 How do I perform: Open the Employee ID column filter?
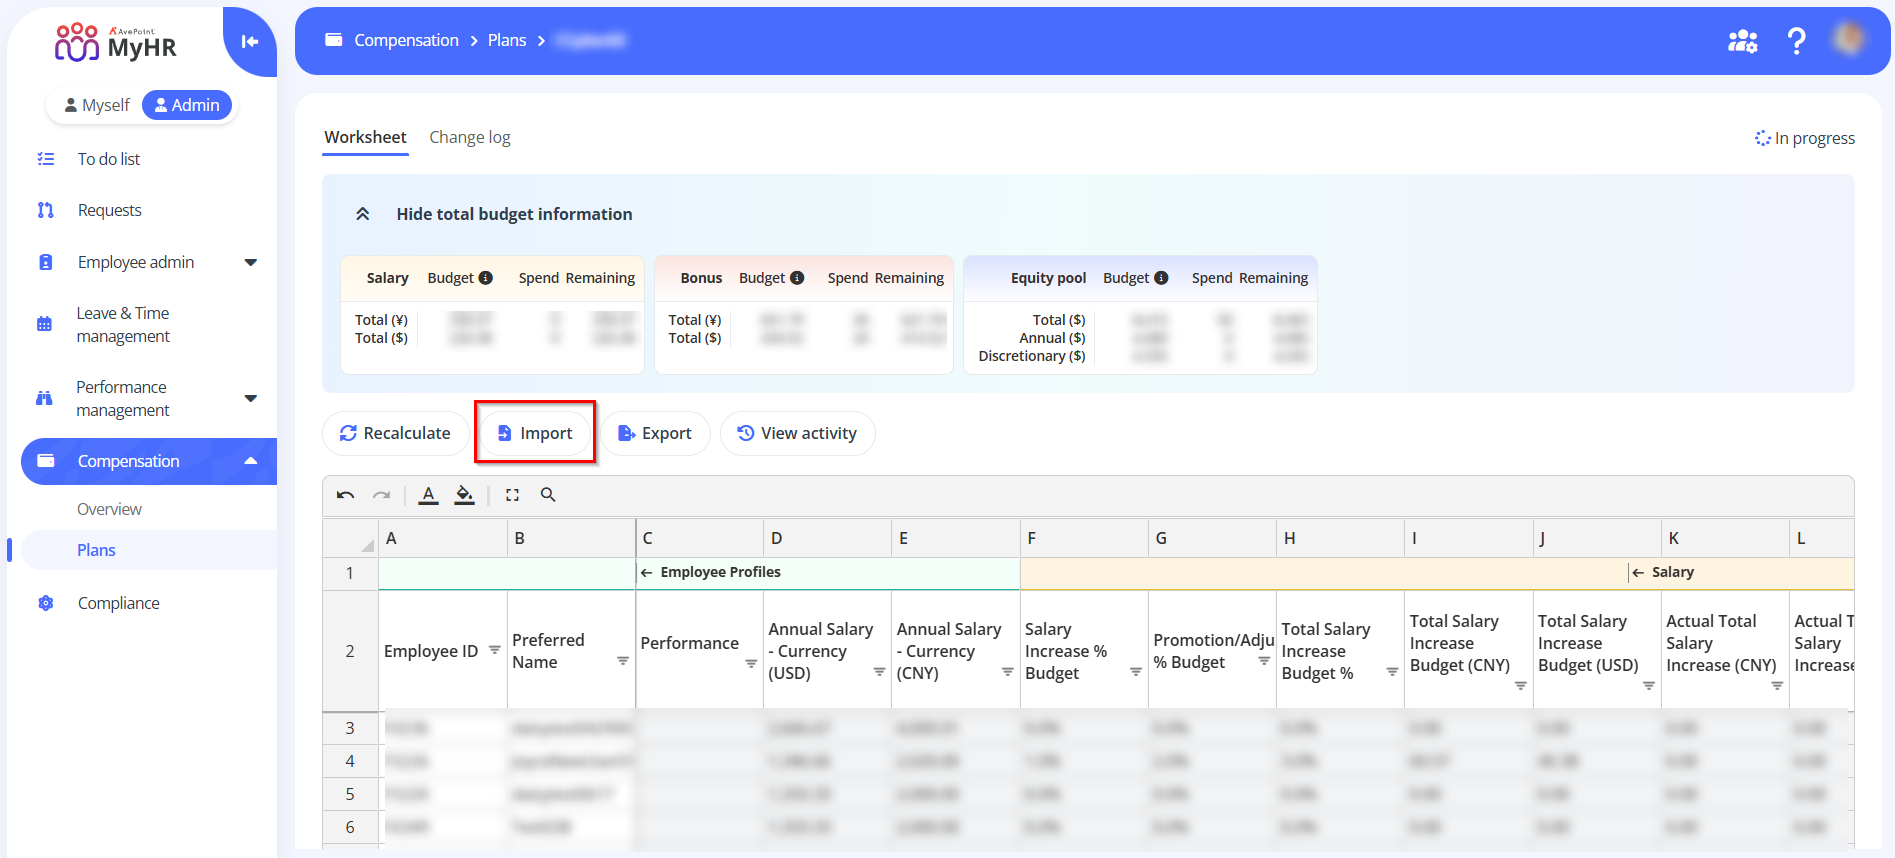click(x=494, y=650)
